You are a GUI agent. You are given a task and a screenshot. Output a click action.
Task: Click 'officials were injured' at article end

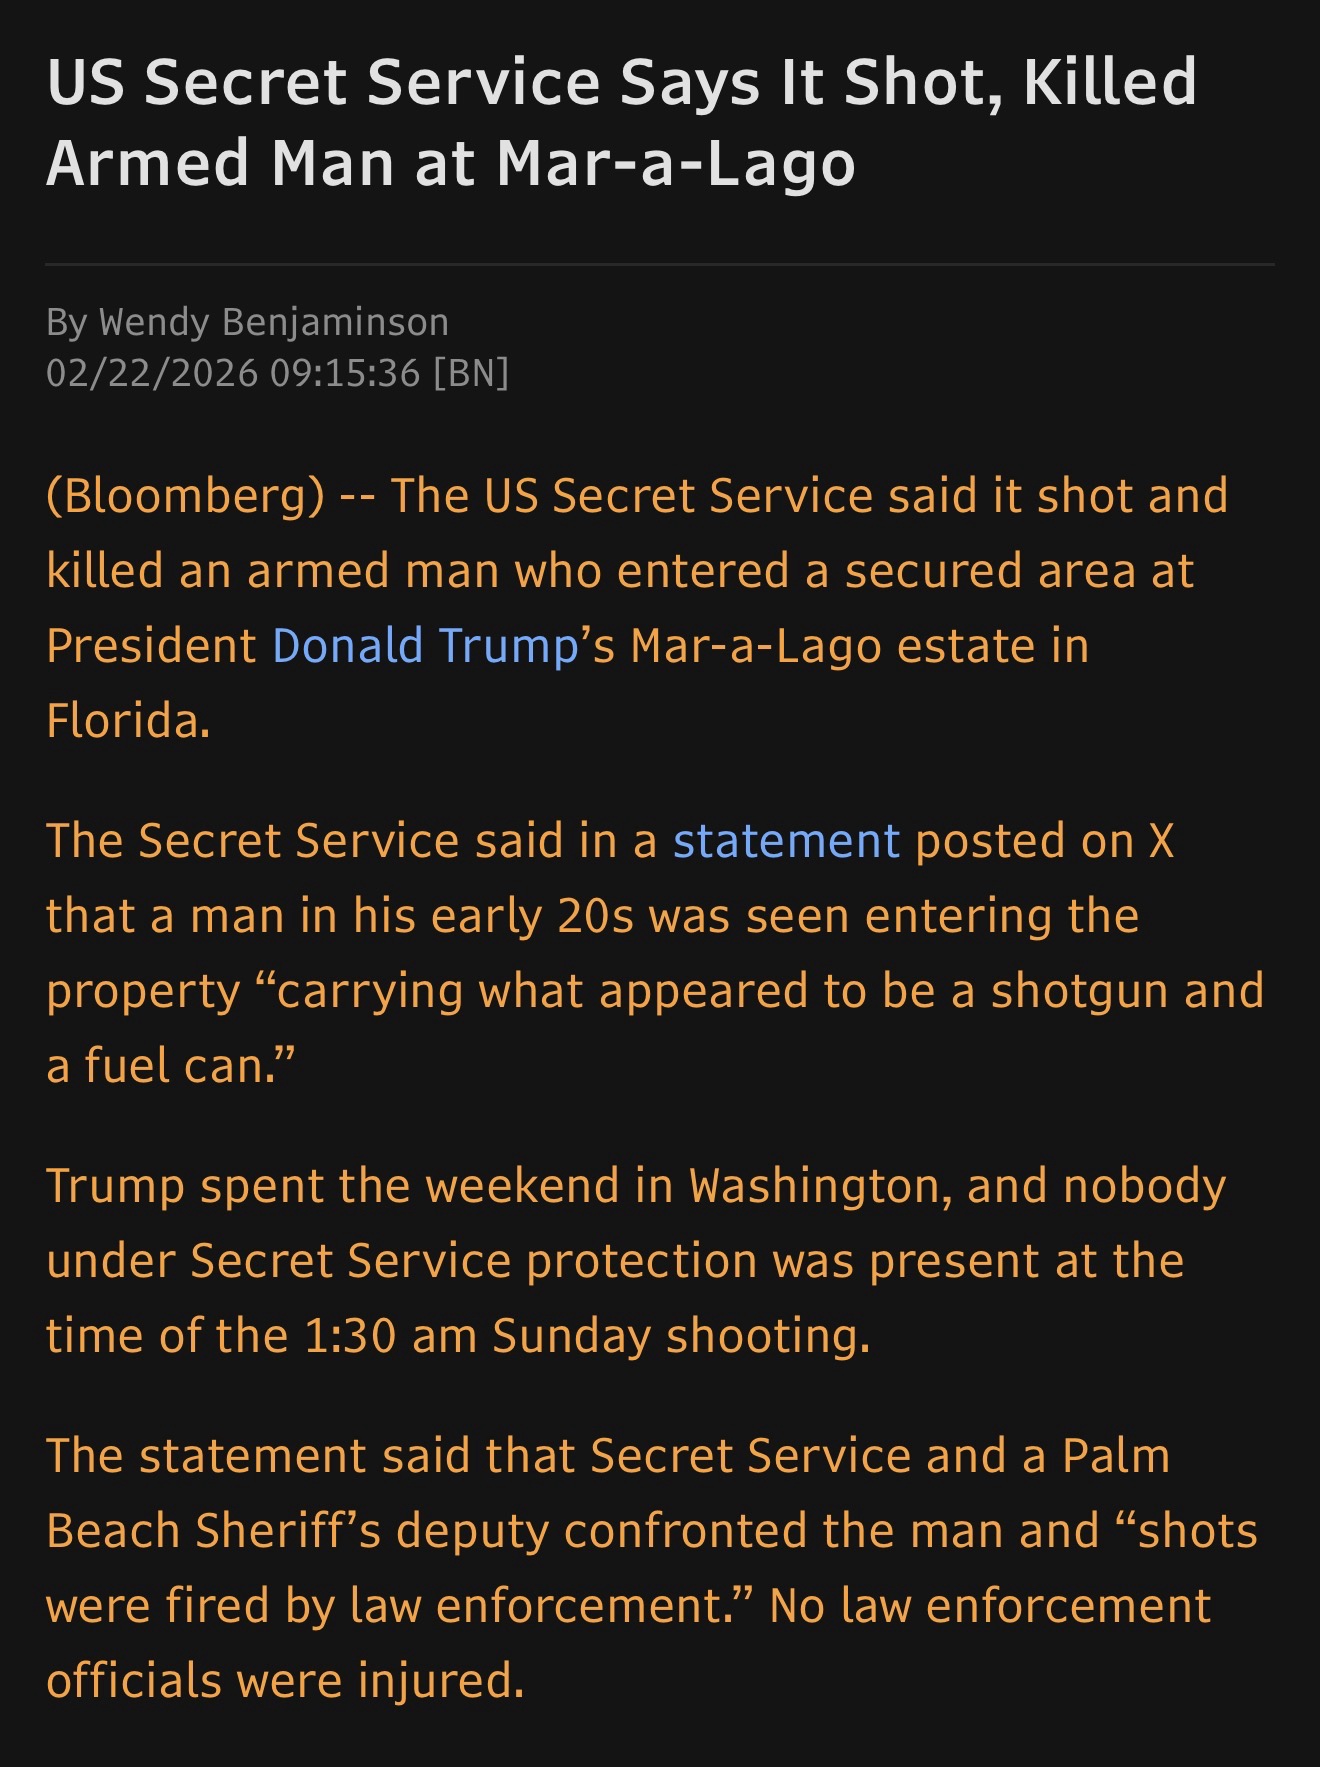pos(284,1681)
